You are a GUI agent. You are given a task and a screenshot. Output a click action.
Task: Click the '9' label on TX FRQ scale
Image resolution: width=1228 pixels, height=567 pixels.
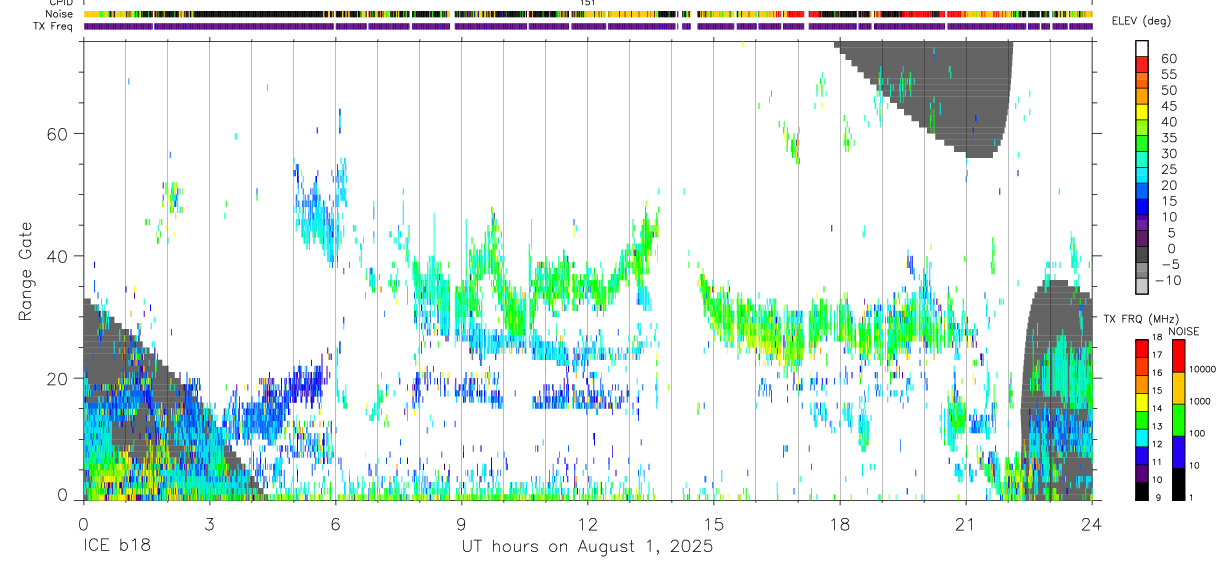[x=1157, y=499]
